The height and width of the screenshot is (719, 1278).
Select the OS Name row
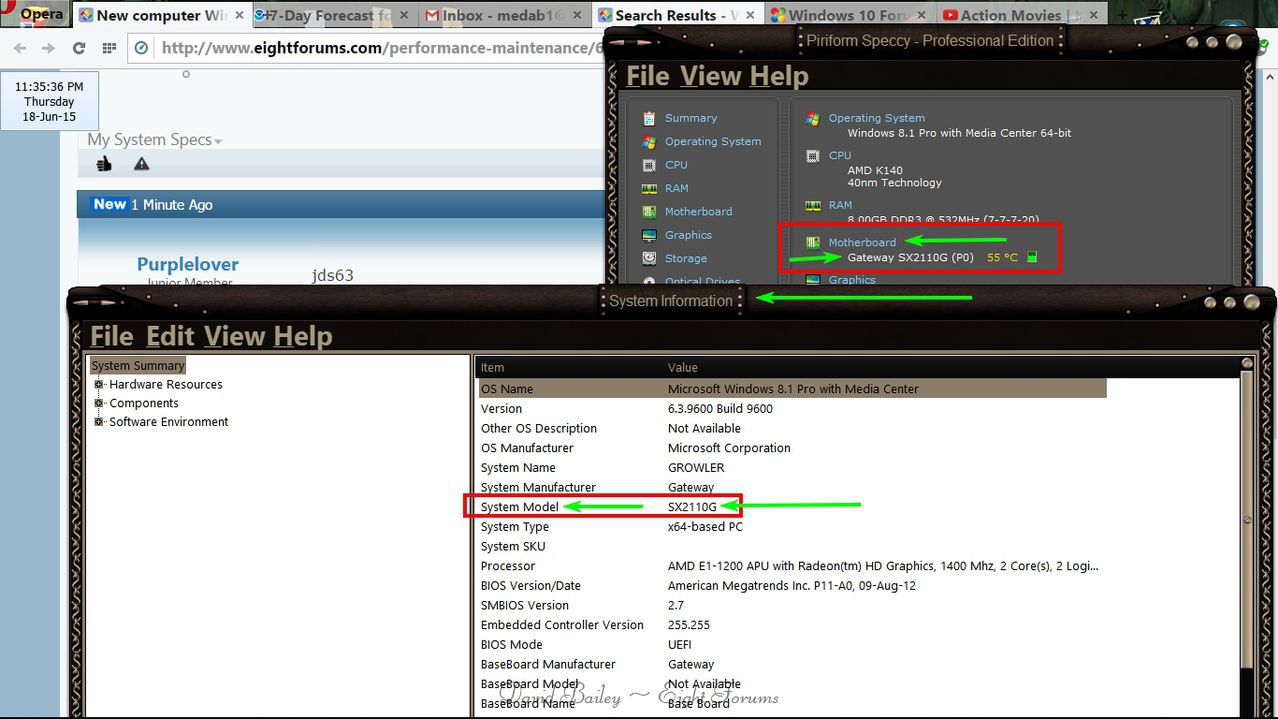pyautogui.click(x=792, y=389)
